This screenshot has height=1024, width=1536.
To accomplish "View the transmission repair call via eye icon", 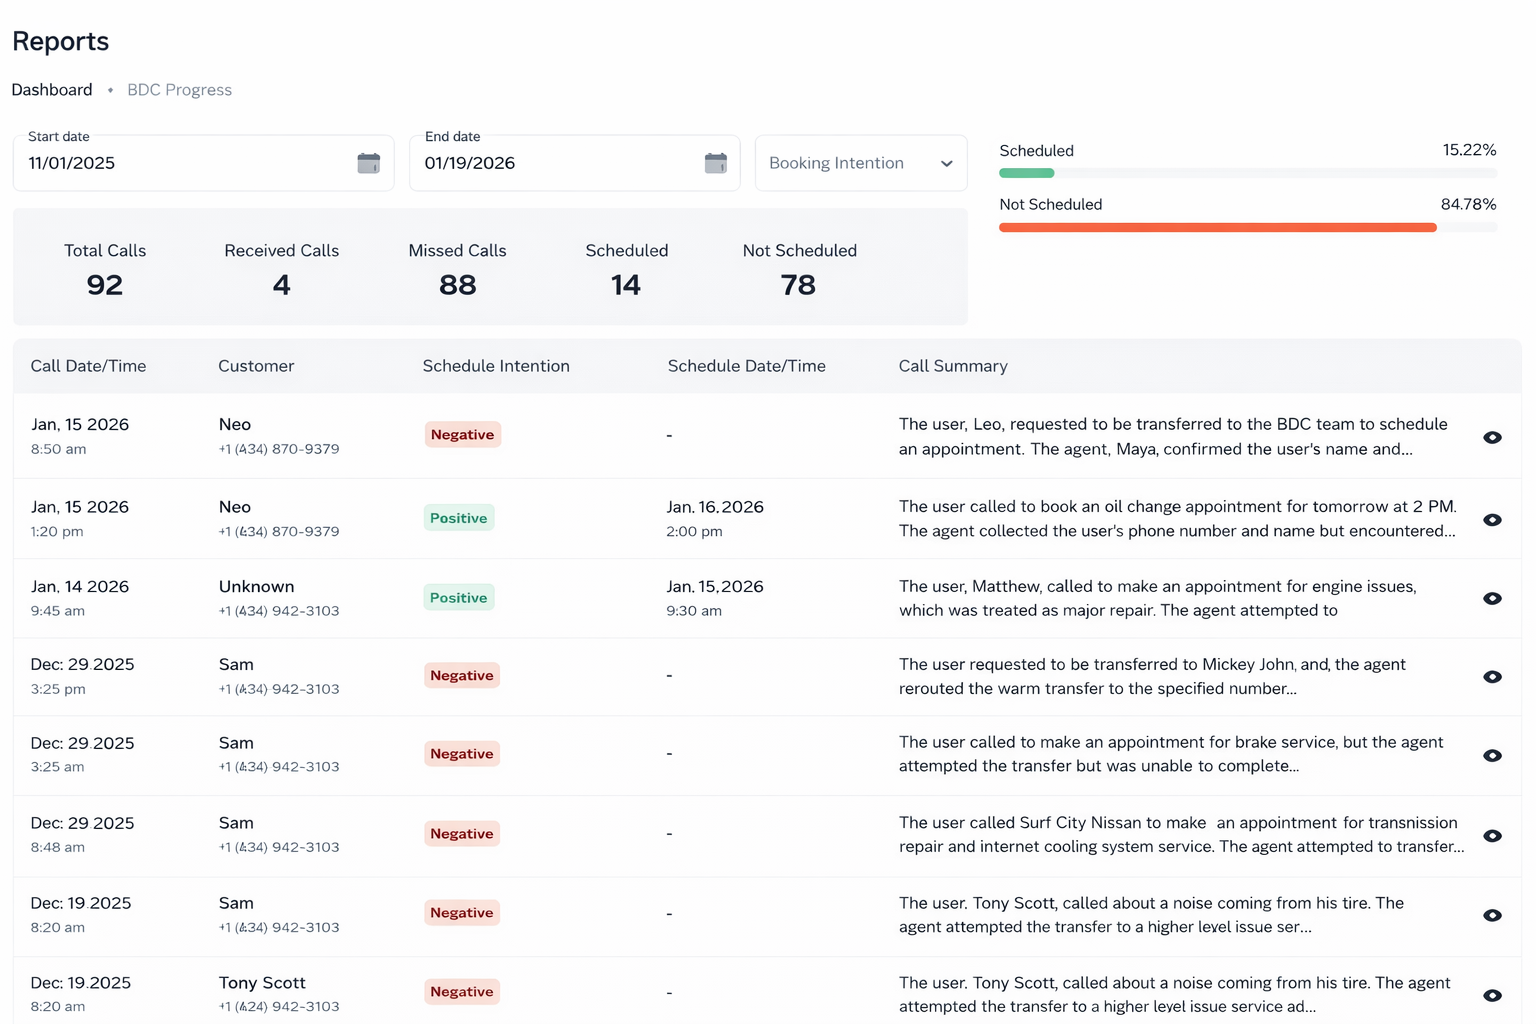I will tap(1491, 836).
